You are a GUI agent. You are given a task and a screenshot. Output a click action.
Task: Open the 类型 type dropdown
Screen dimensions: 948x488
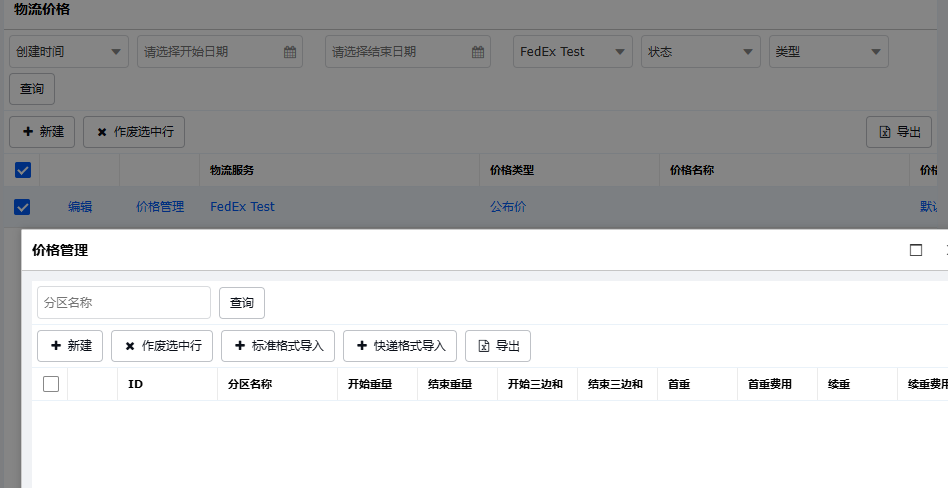point(828,52)
